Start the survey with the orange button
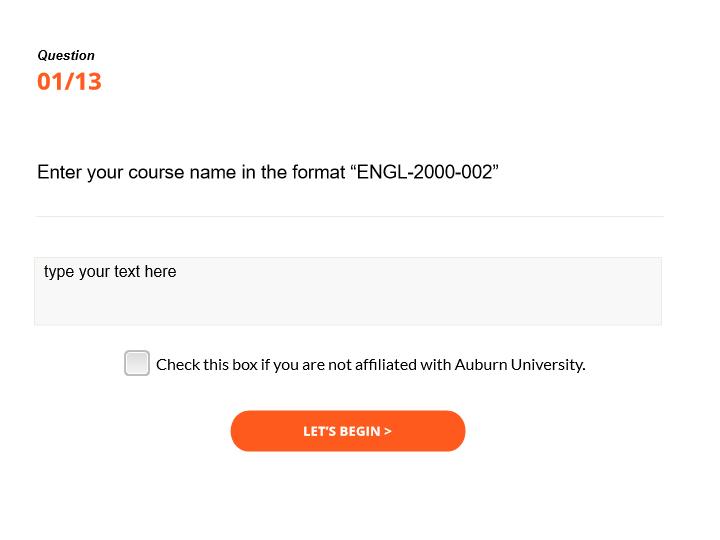720x540 pixels. click(x=347, y=431)
